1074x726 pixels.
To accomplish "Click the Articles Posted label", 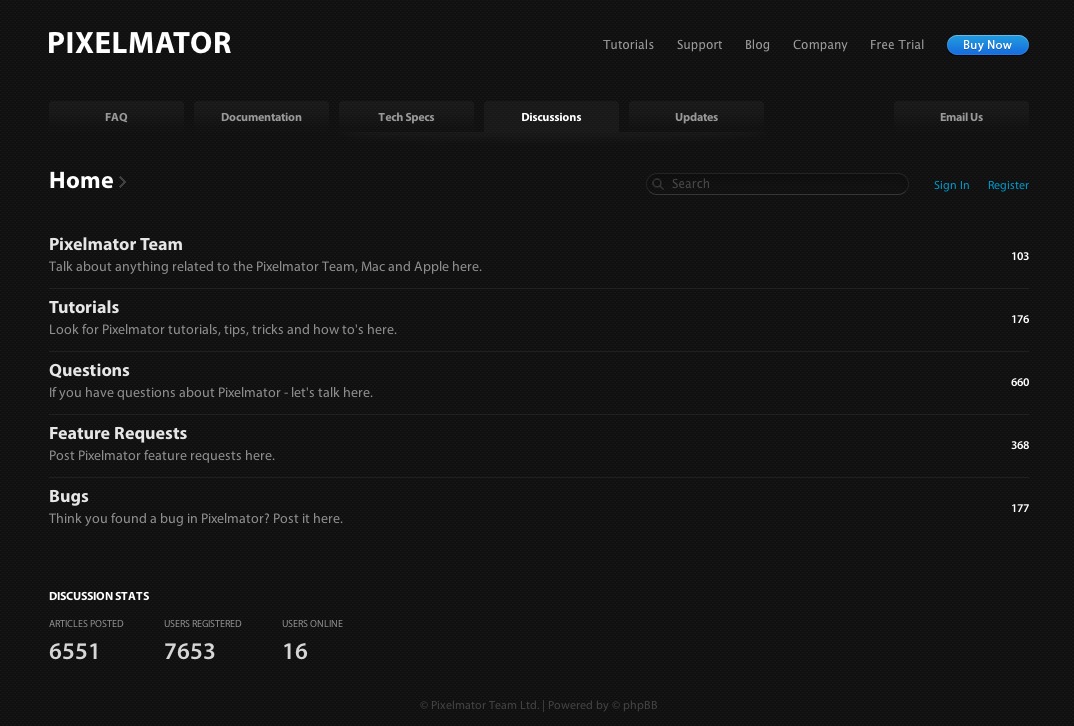I will pyautogui.click(x=86, y=624).
